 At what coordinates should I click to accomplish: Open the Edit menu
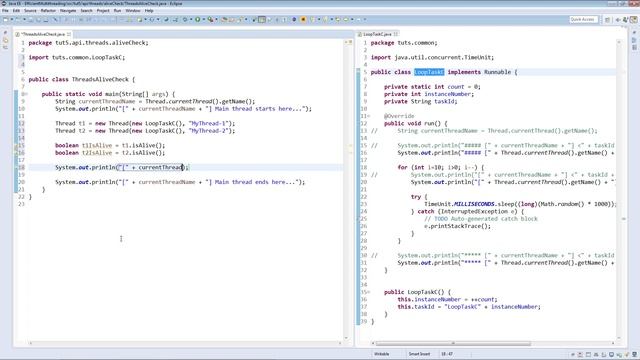coord(16,11)
